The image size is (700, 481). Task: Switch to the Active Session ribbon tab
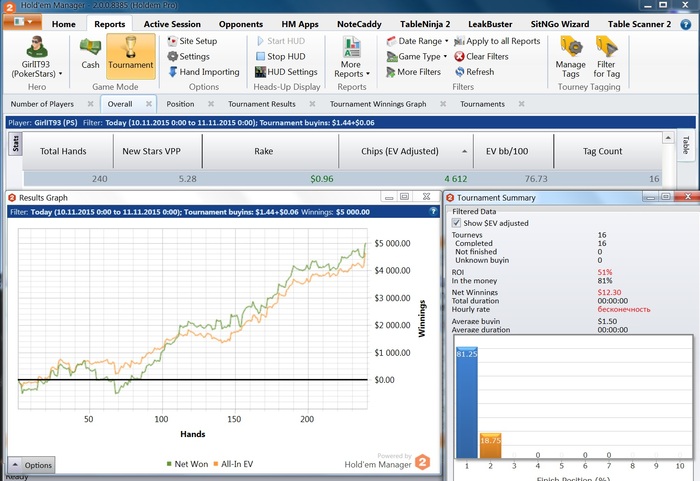tap(172, 24)
